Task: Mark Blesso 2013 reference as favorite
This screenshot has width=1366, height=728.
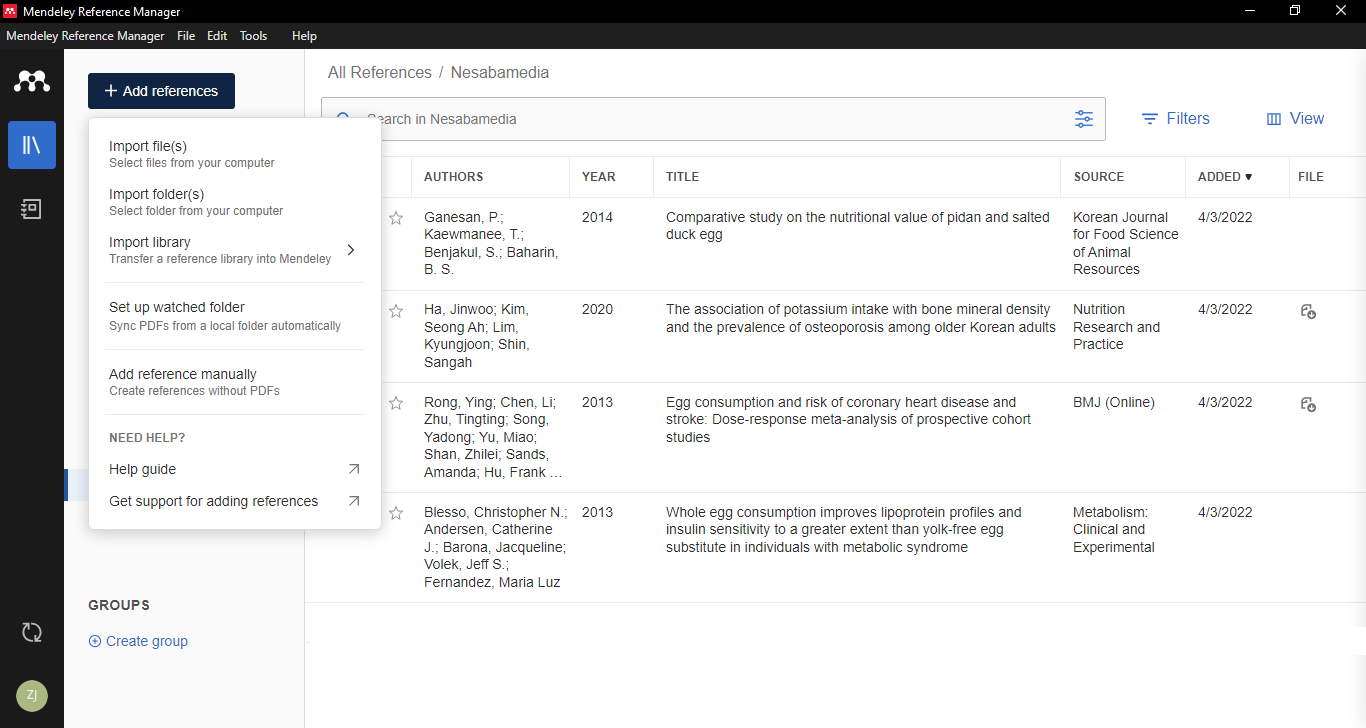Action: pyautogui.click(x=396, y=513)
